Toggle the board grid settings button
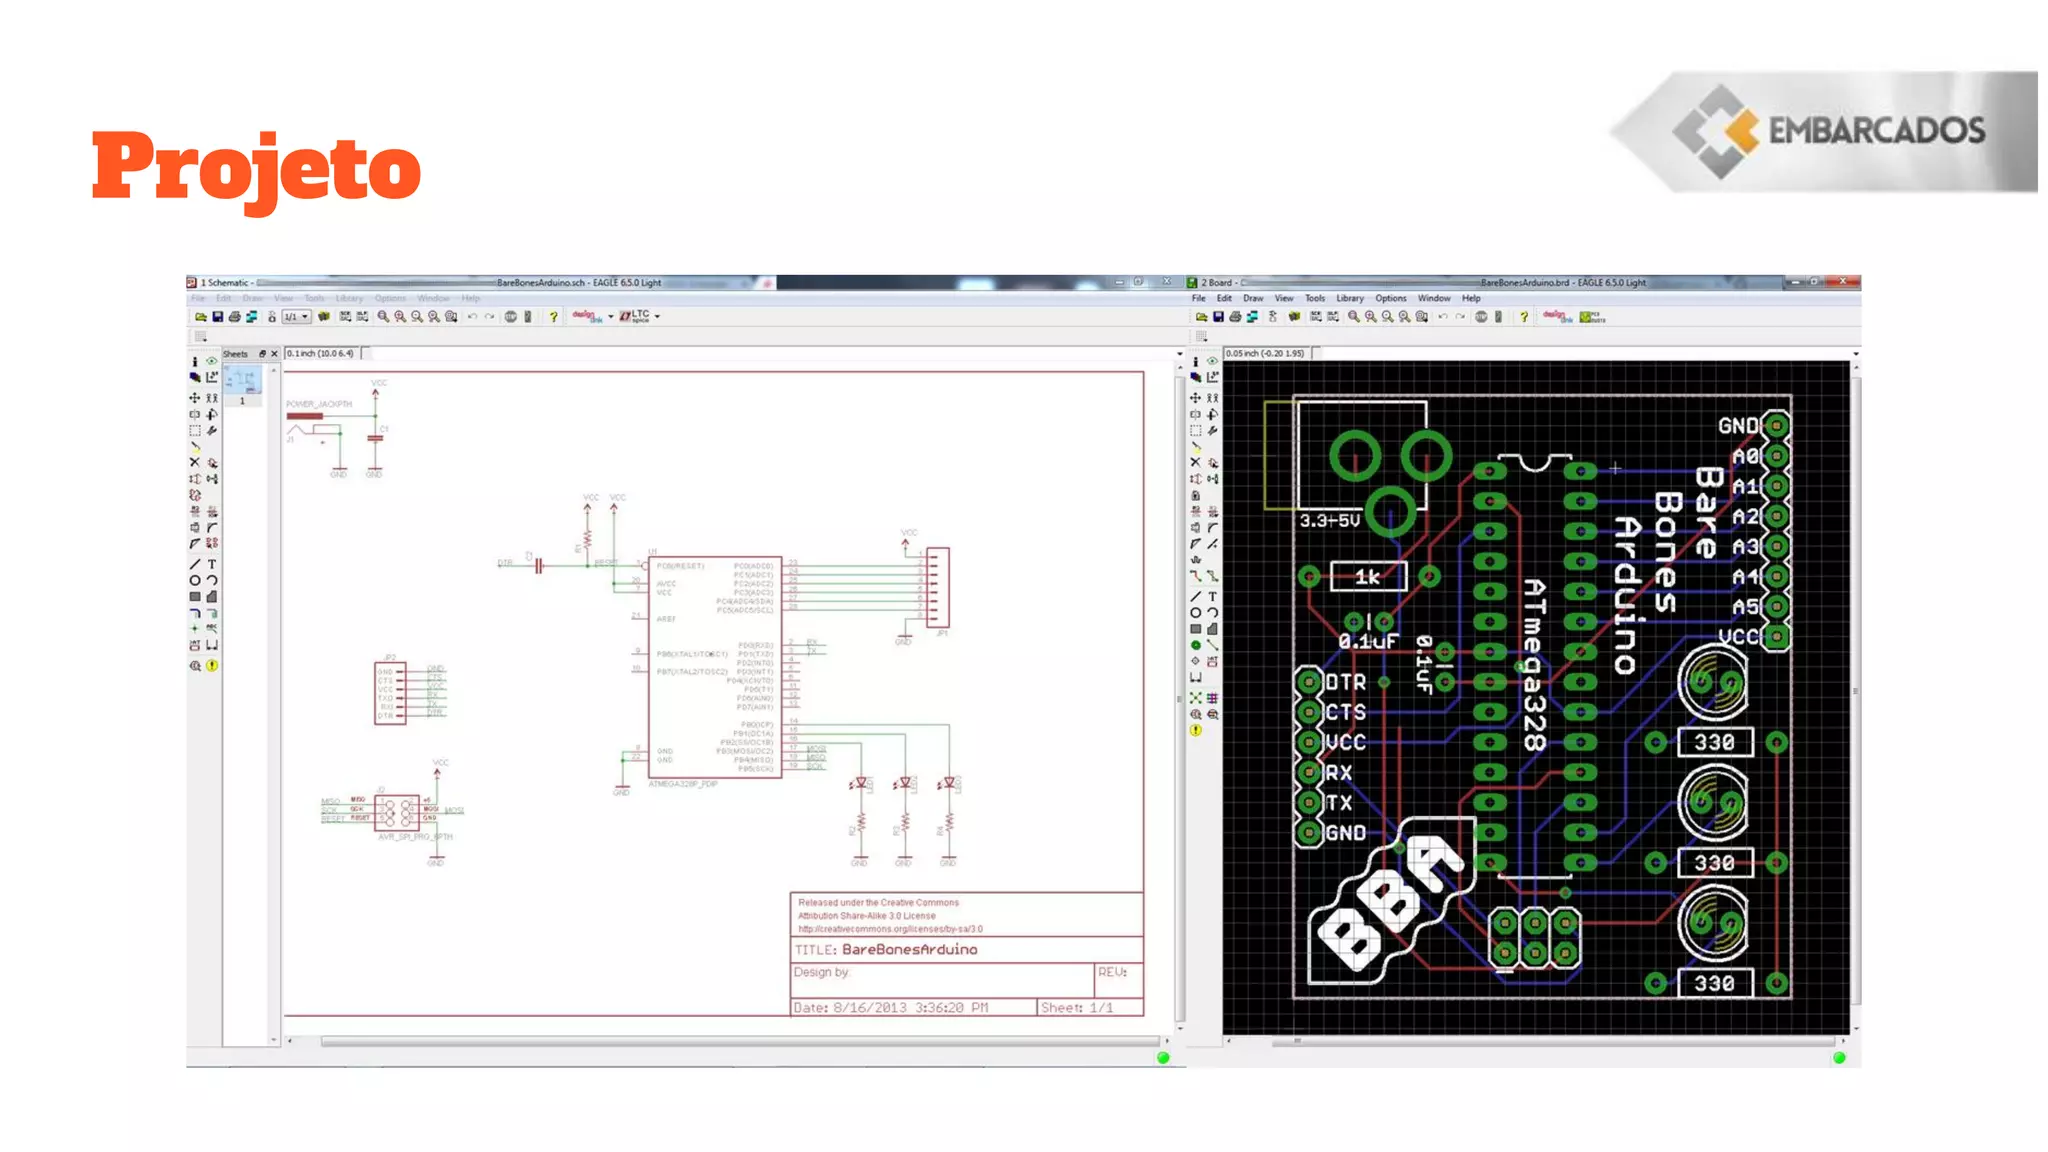Viewport: 2048px width, 1152px height. 1201,337
